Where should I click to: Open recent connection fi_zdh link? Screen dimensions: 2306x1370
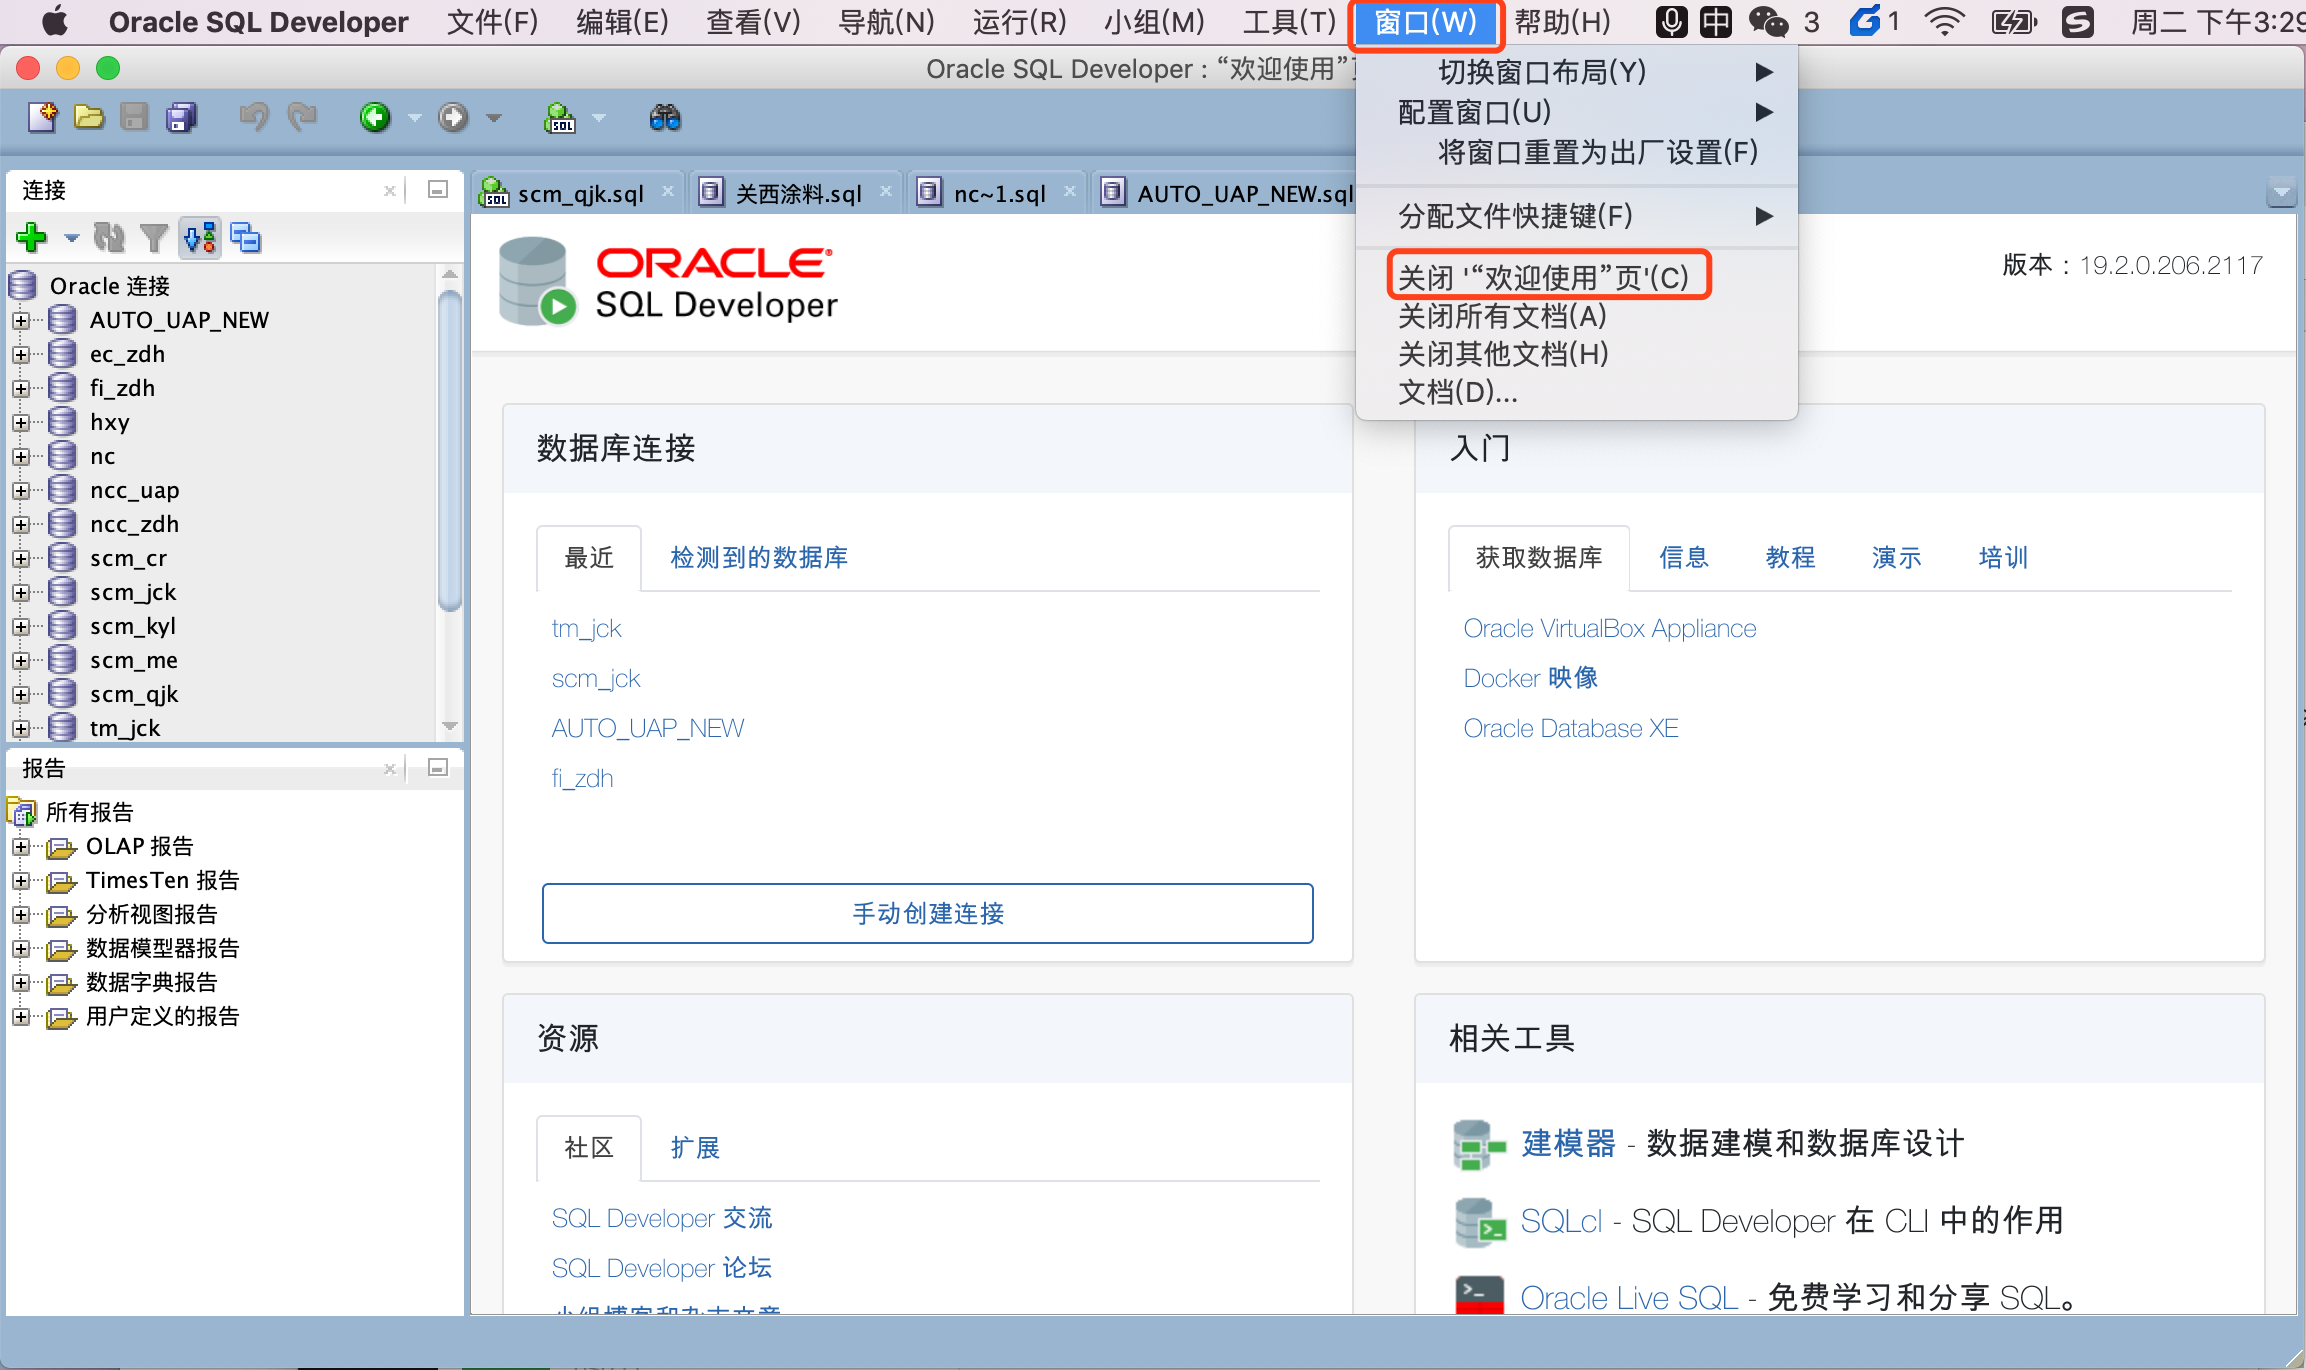coord(583,779)
